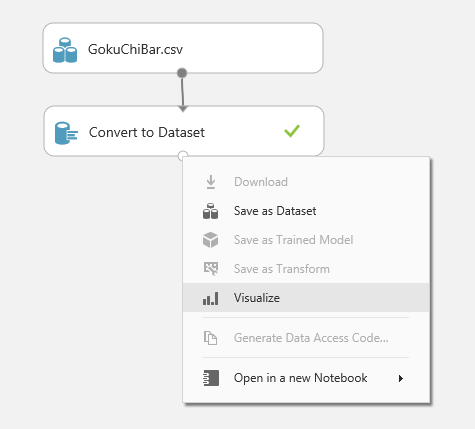Image resolution: width=475 pixels, height=429 pixels.
Task: Click the Visualize bar chart icon
Action: (211, 298)
